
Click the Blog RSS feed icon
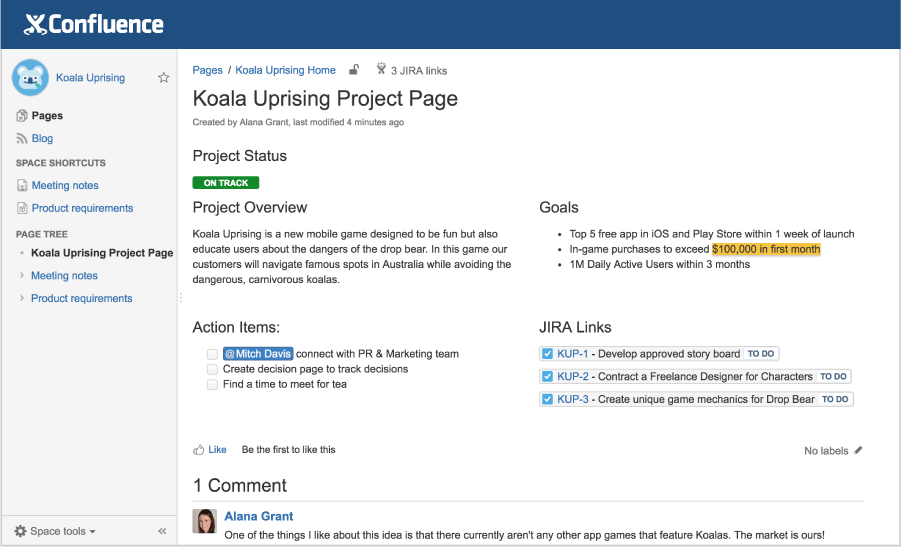click(22, 138)
